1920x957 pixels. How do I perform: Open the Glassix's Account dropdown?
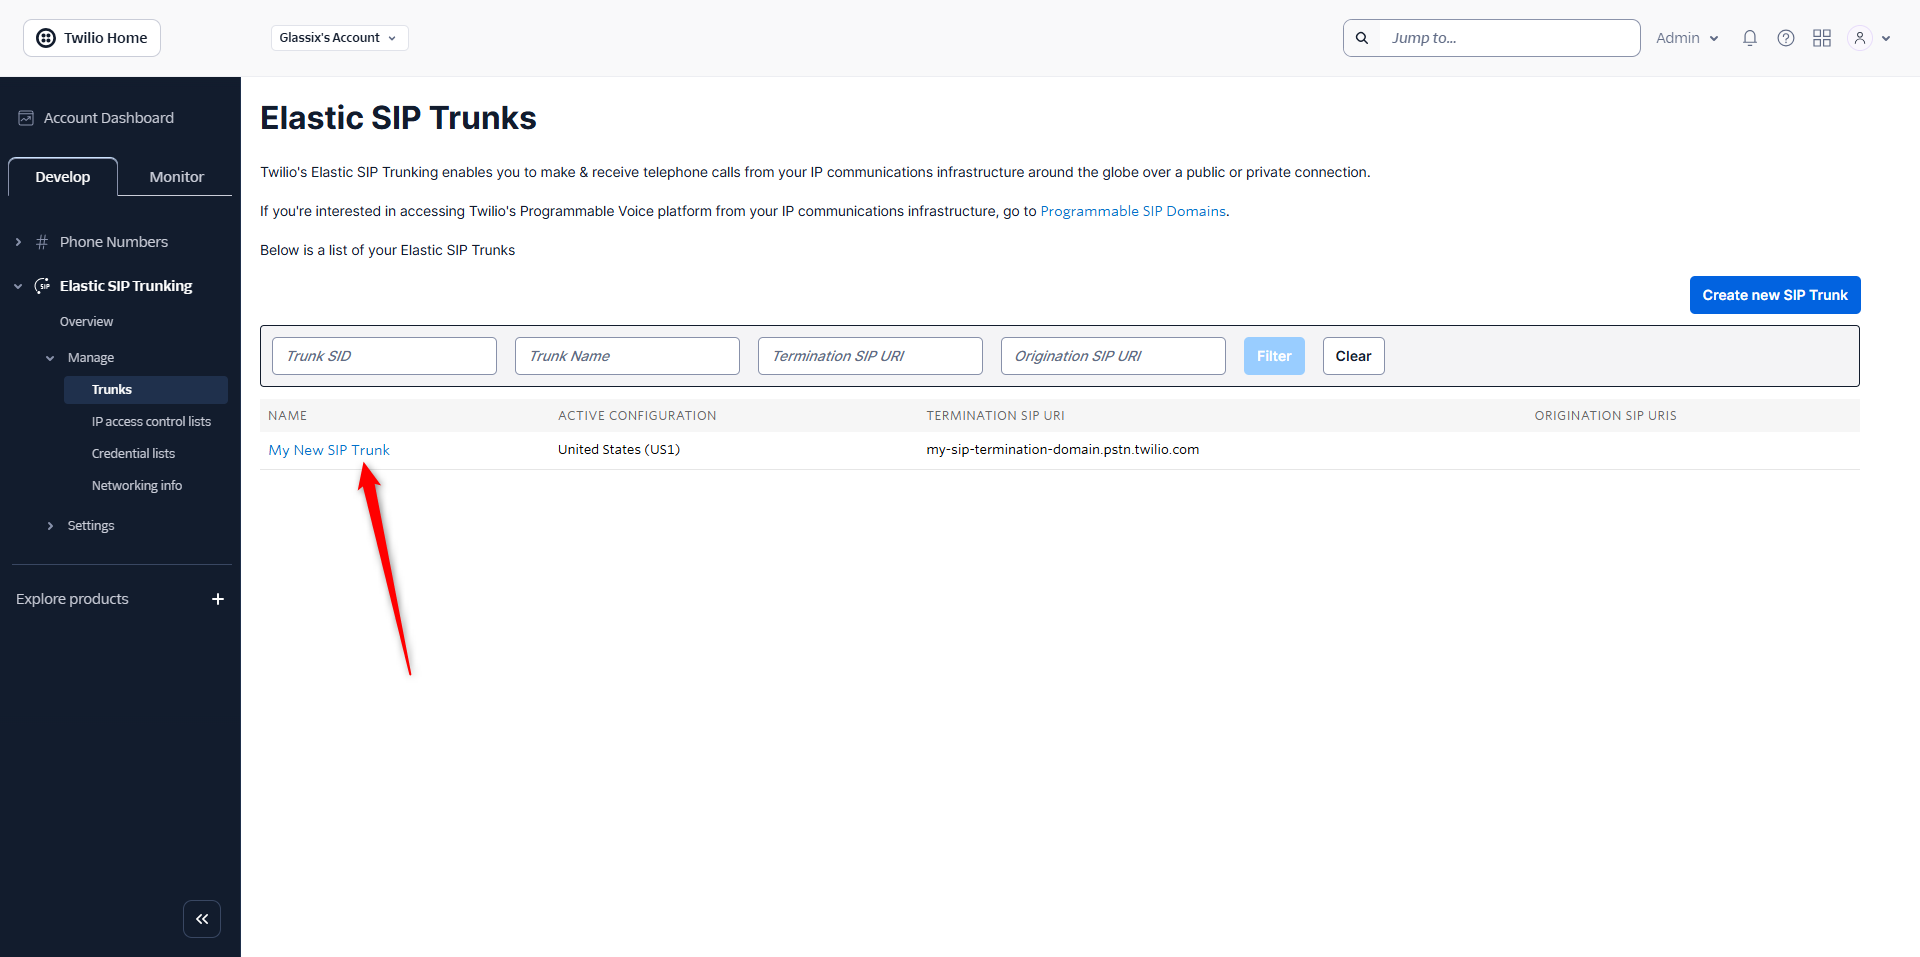(339, 38)
